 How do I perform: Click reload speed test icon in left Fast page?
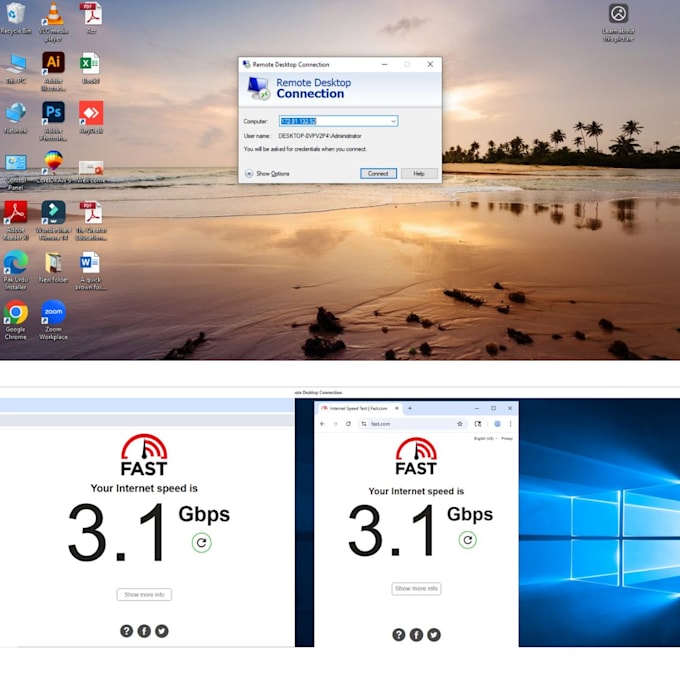pyautogui.click(x=201, y=543)
